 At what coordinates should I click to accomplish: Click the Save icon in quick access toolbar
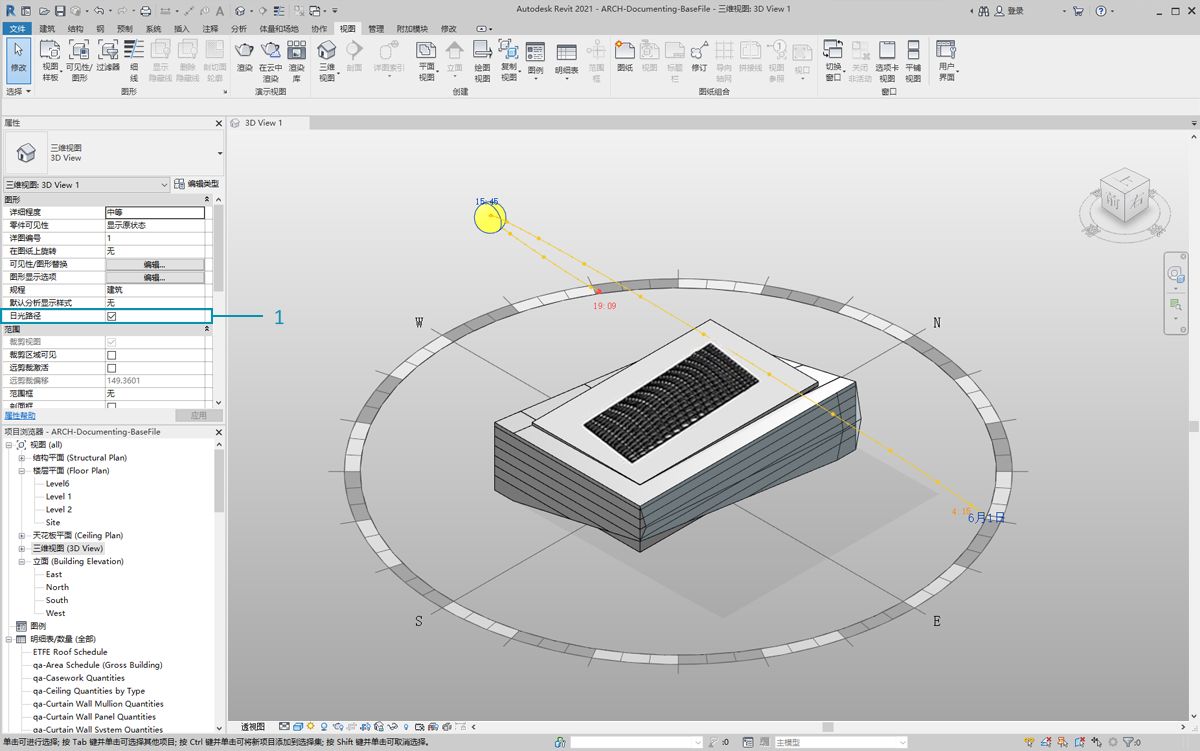[59, 10]
